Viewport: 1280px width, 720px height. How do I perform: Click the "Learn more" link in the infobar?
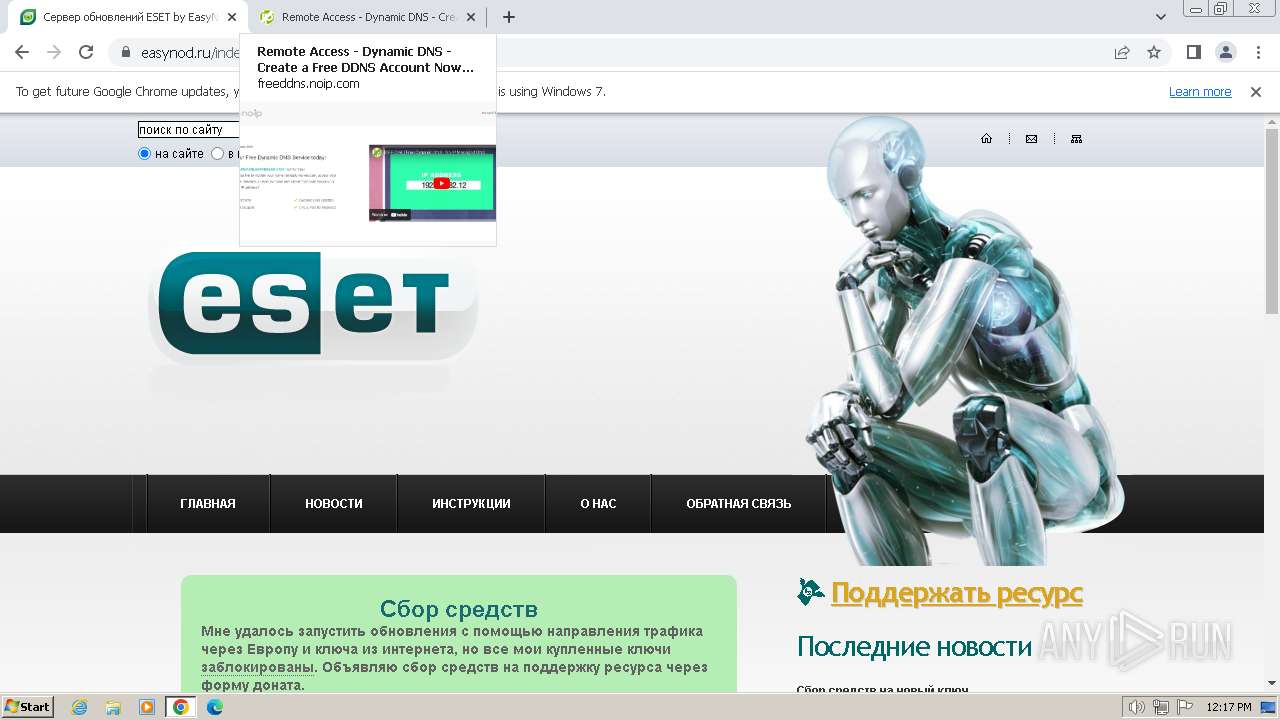click(x=1200, y=91)
